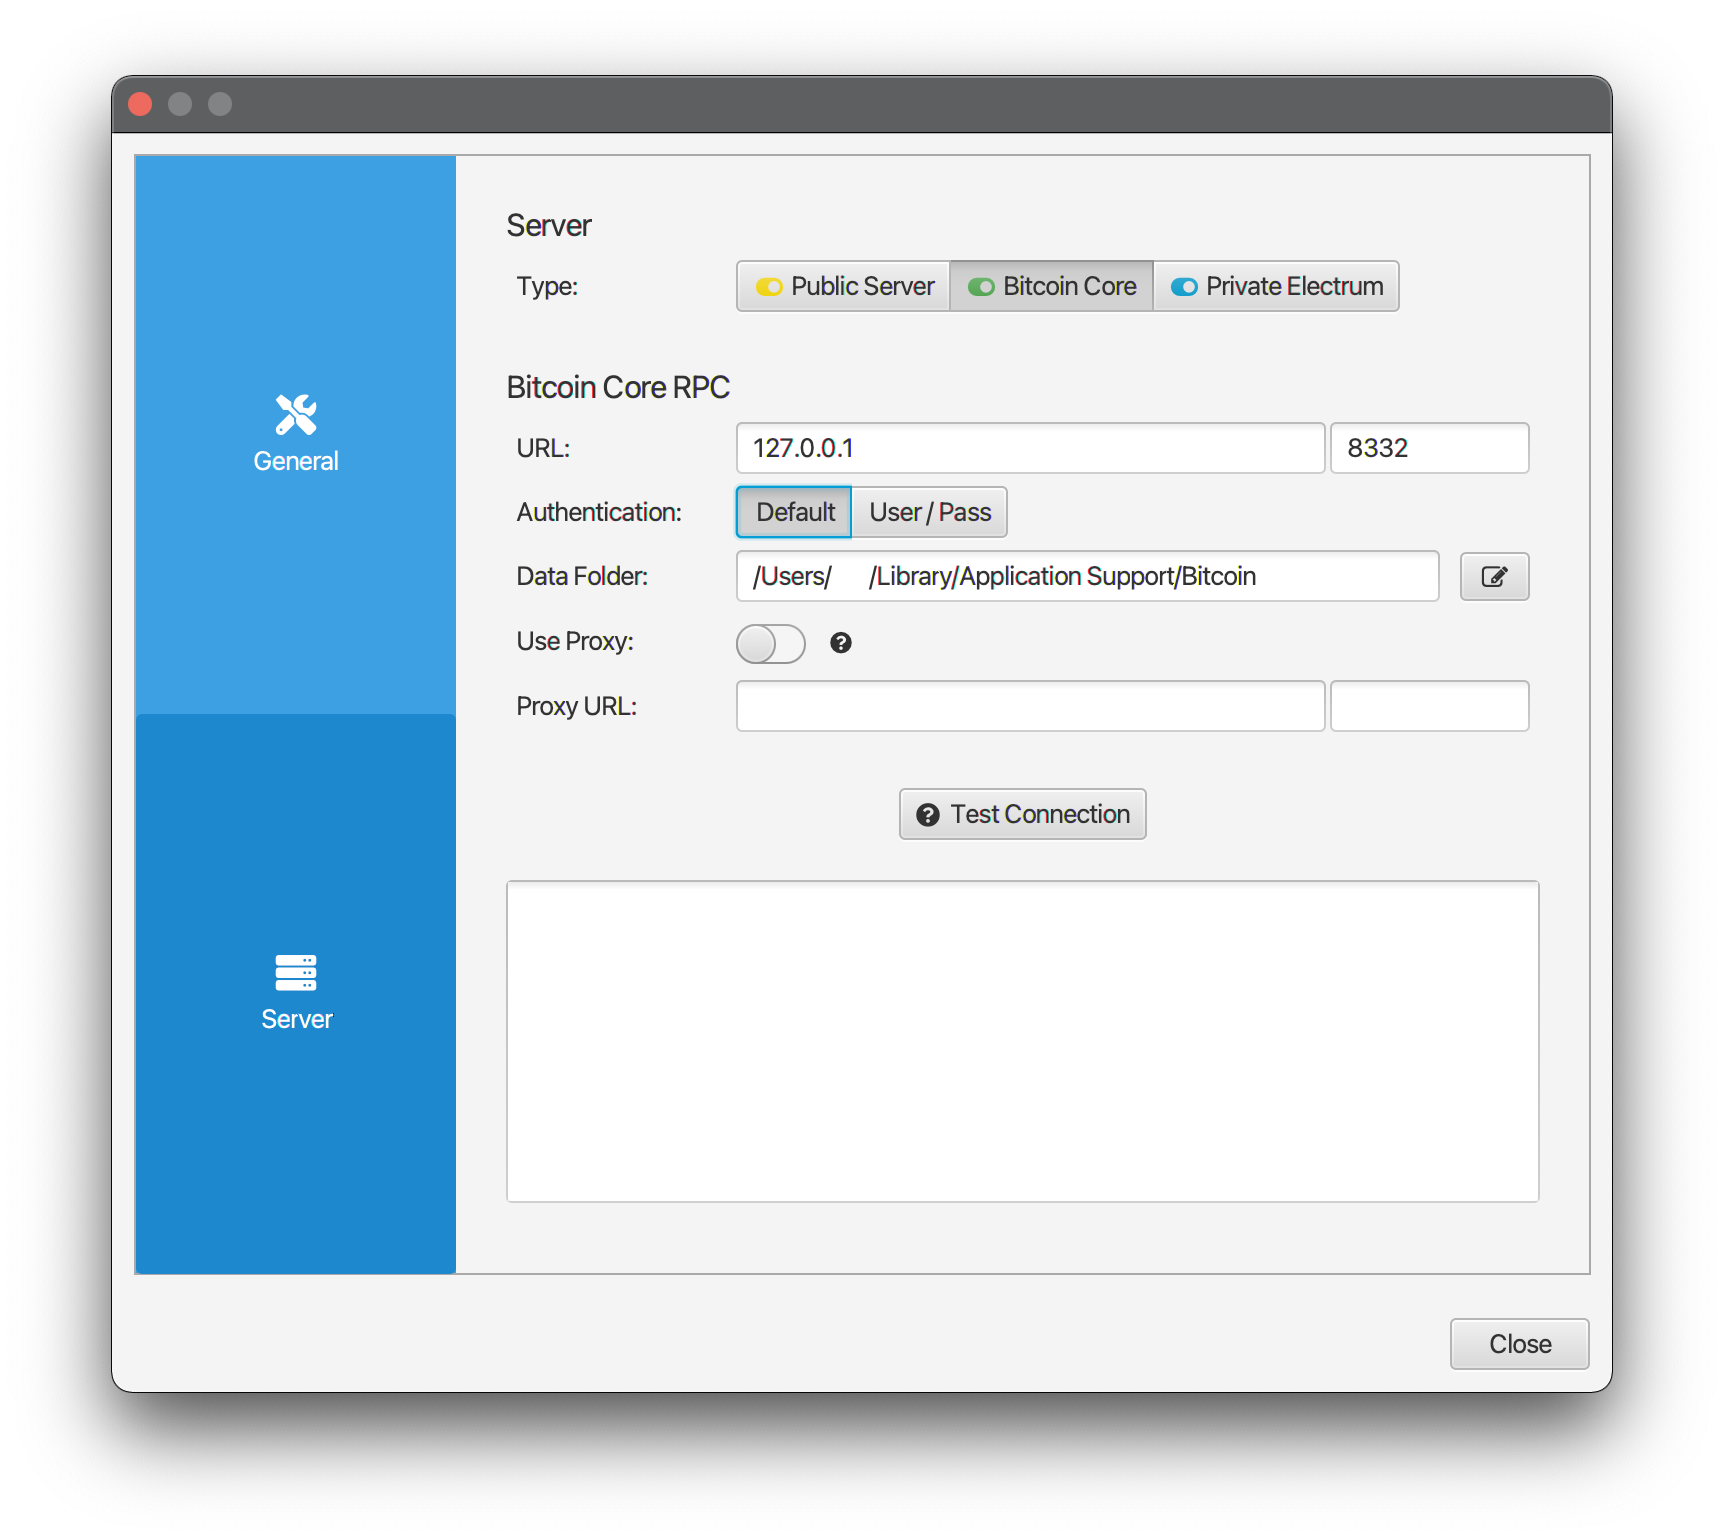Click the Proxy URL port field
Viewport: 1724px width, 1540px height.
1429,706
